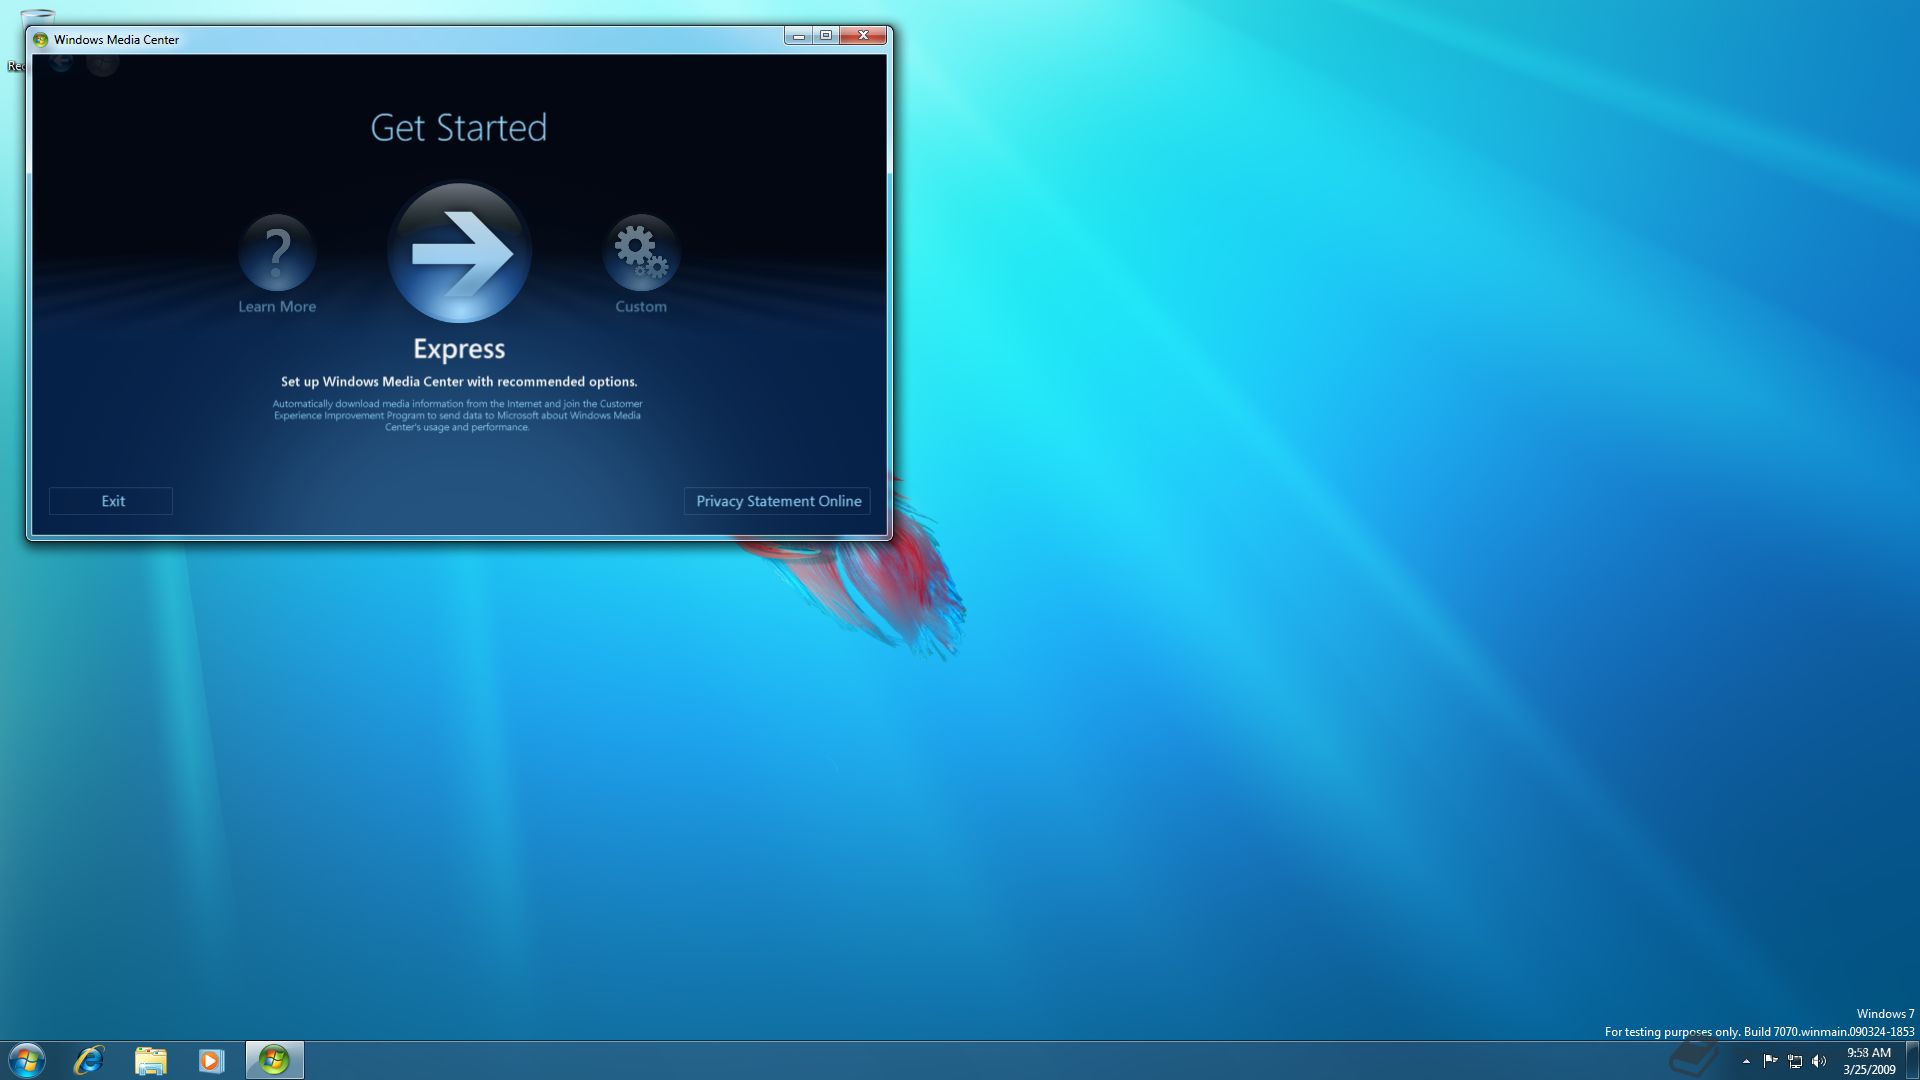Click the Get Started heading
The image size is (1920, 1080).
click(x=459, y=128)
